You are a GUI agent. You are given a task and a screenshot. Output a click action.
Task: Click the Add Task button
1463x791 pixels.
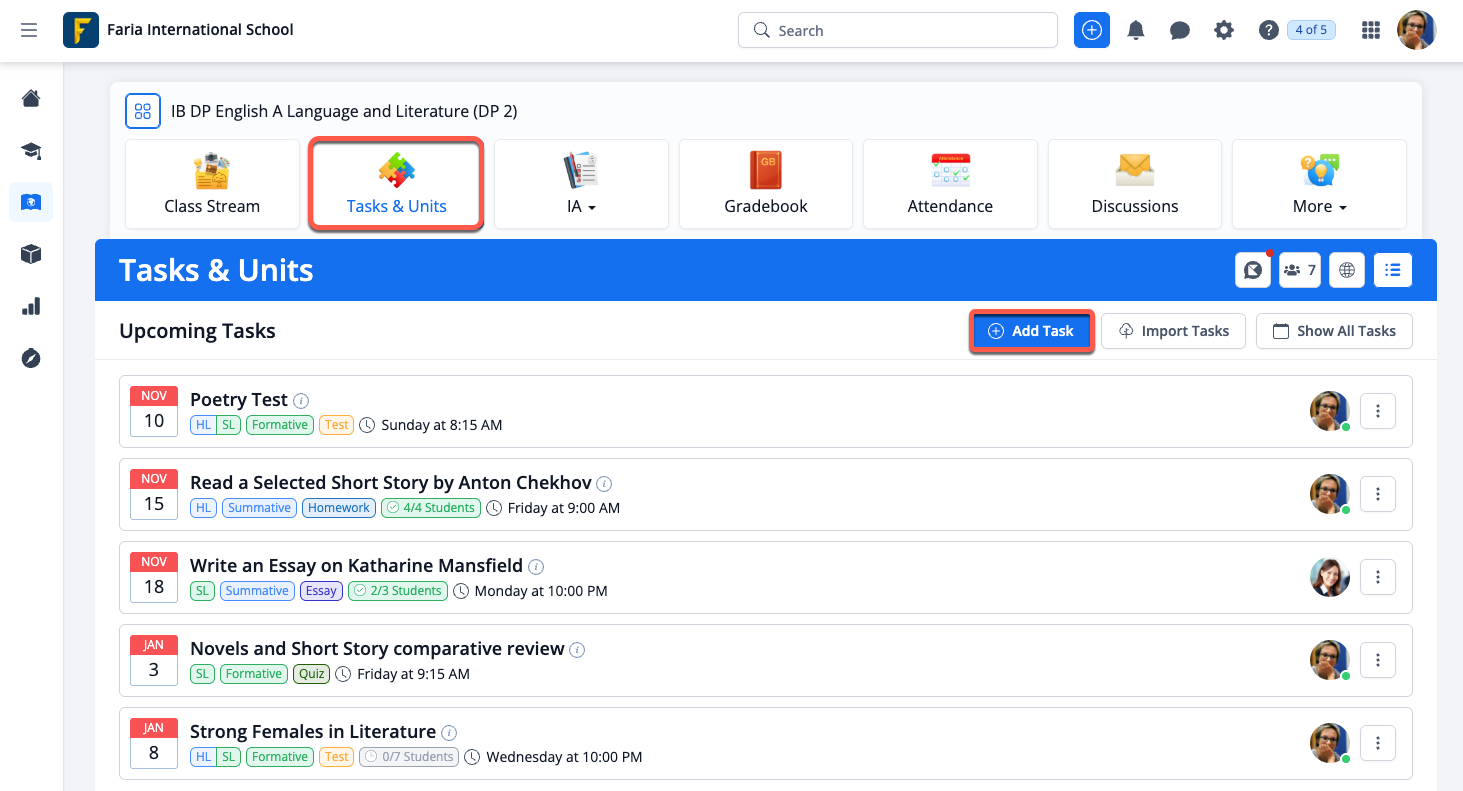pyautogui.click(x=1031, y=331)
